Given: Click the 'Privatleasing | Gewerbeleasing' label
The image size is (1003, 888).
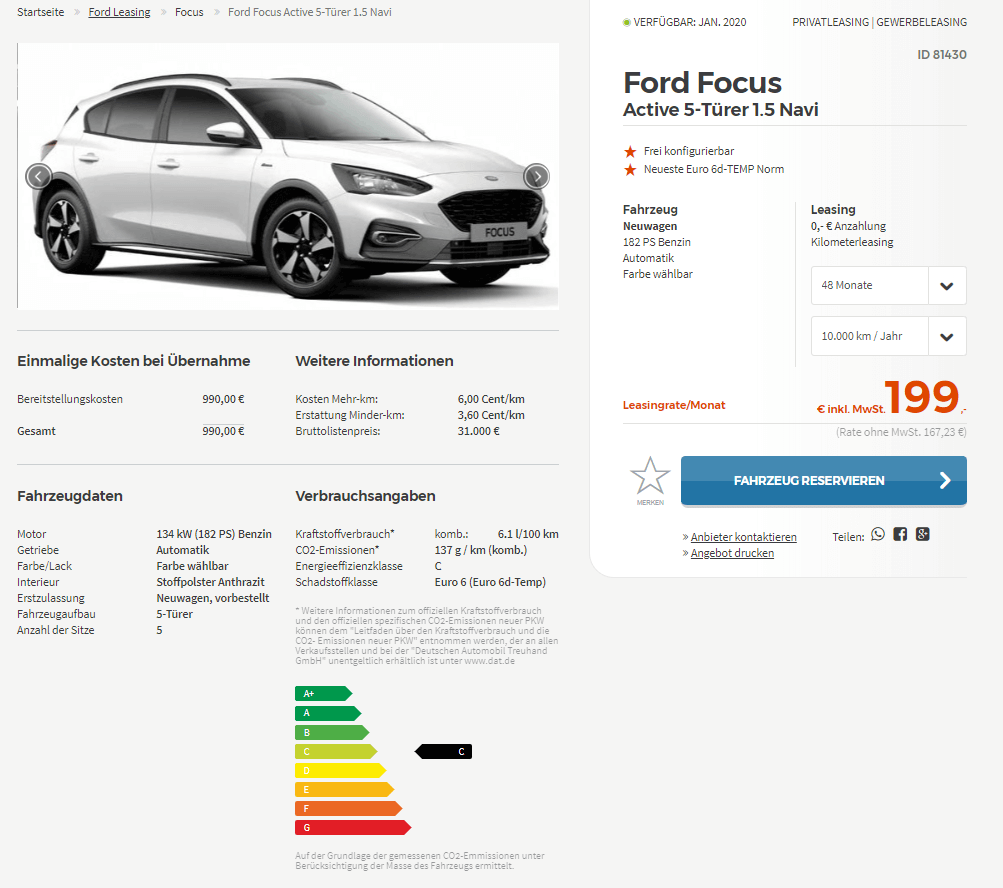Looking at the screenshot, I should coord(880,22).
